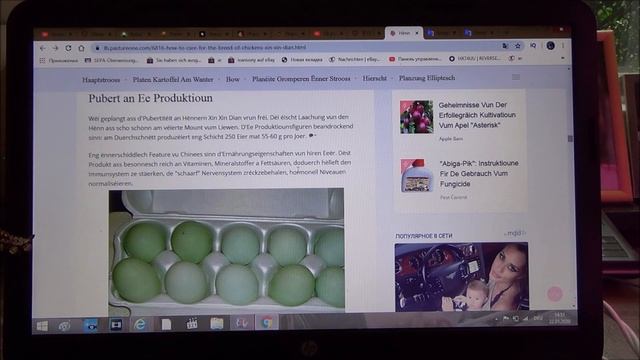Click the green eggs carton image
The image size is (640, 360).
pos(227,250)
